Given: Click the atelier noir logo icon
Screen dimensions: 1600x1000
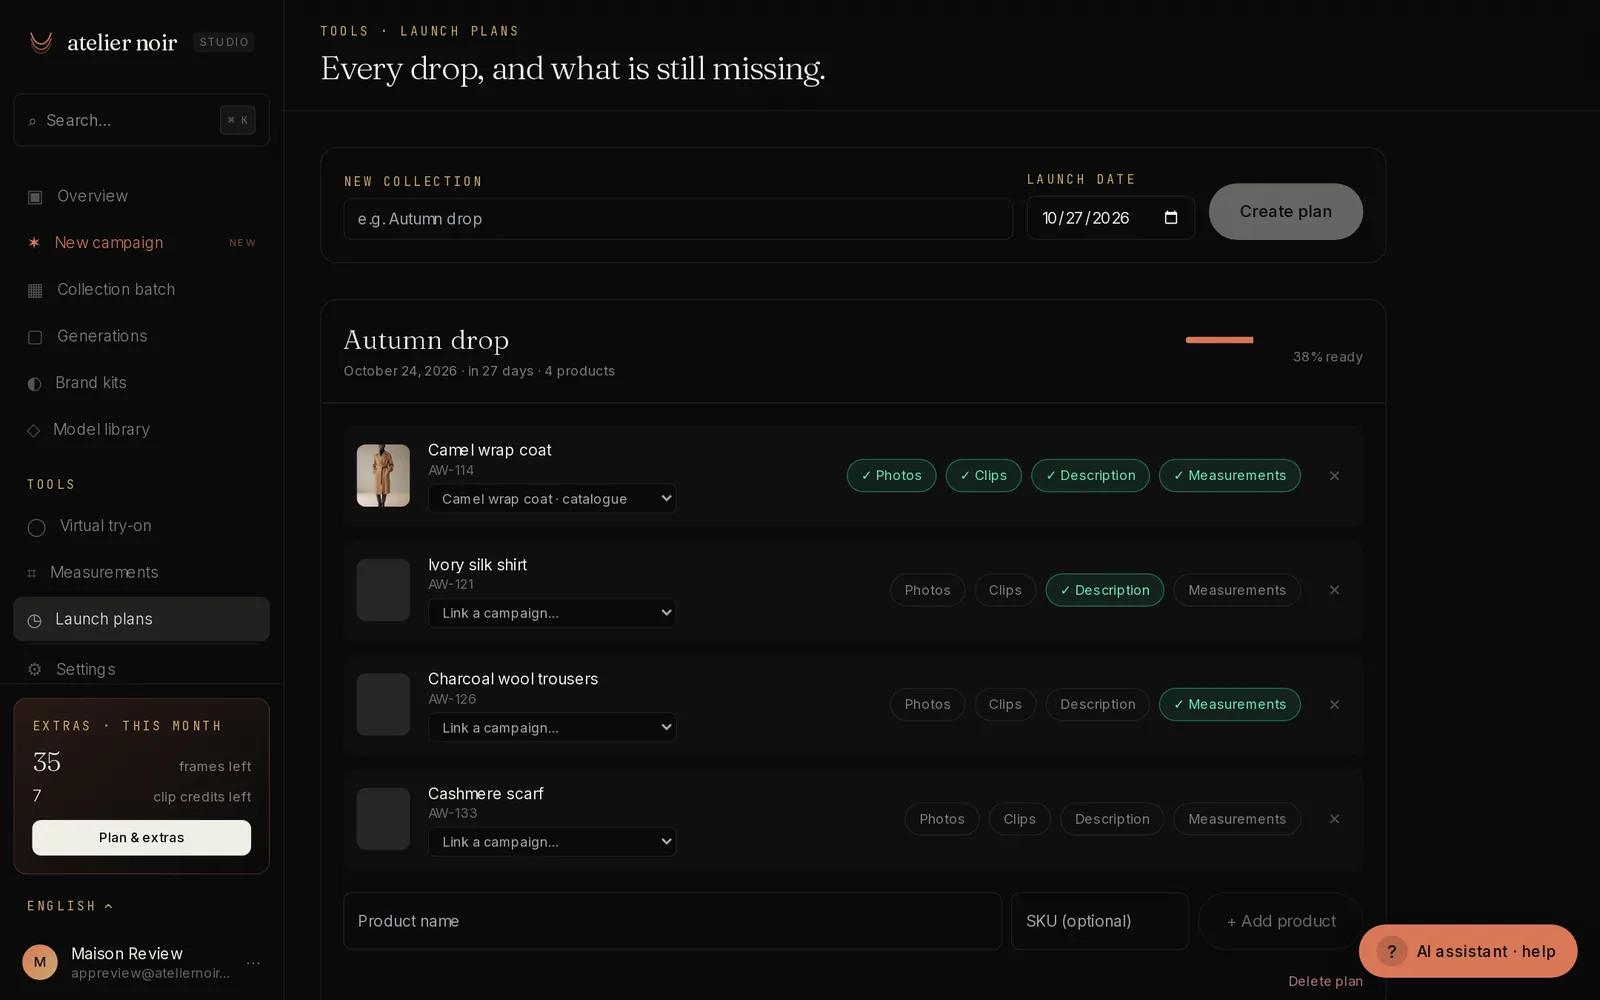Looking at the screenshot, I should [41, 42].
